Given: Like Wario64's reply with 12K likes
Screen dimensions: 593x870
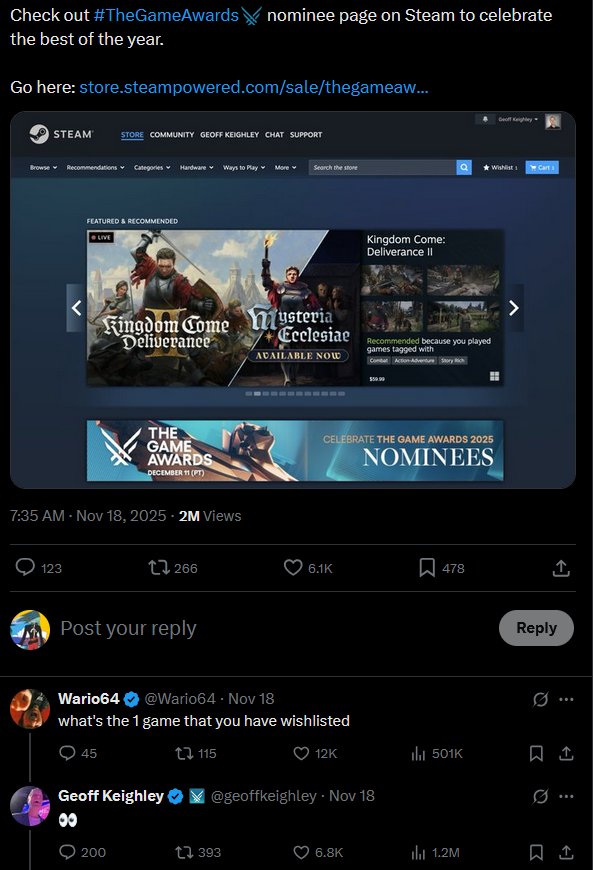Looking at the screenshot, I should coord(301,753).
